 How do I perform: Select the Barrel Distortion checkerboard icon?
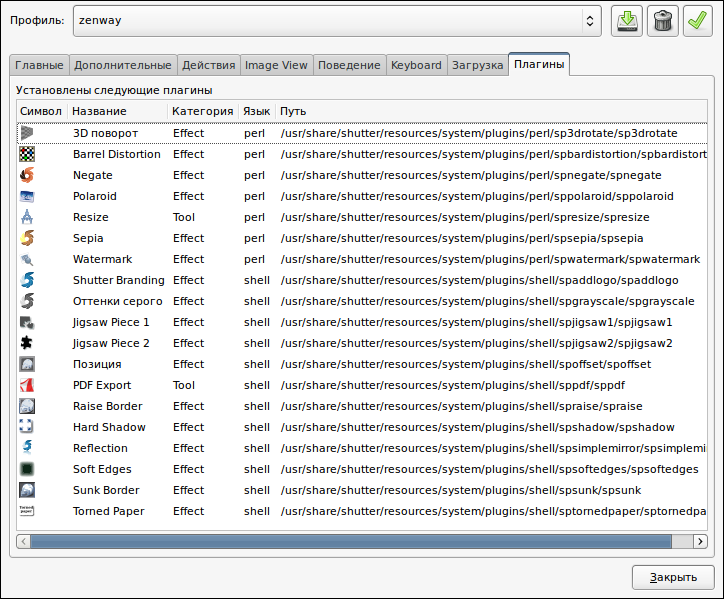coord(27,154)
